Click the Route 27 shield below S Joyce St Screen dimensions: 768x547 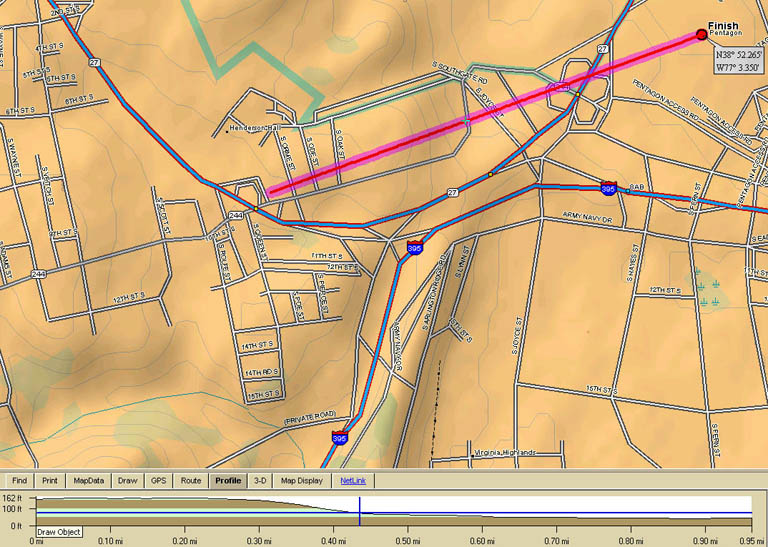tap(452, 192)
